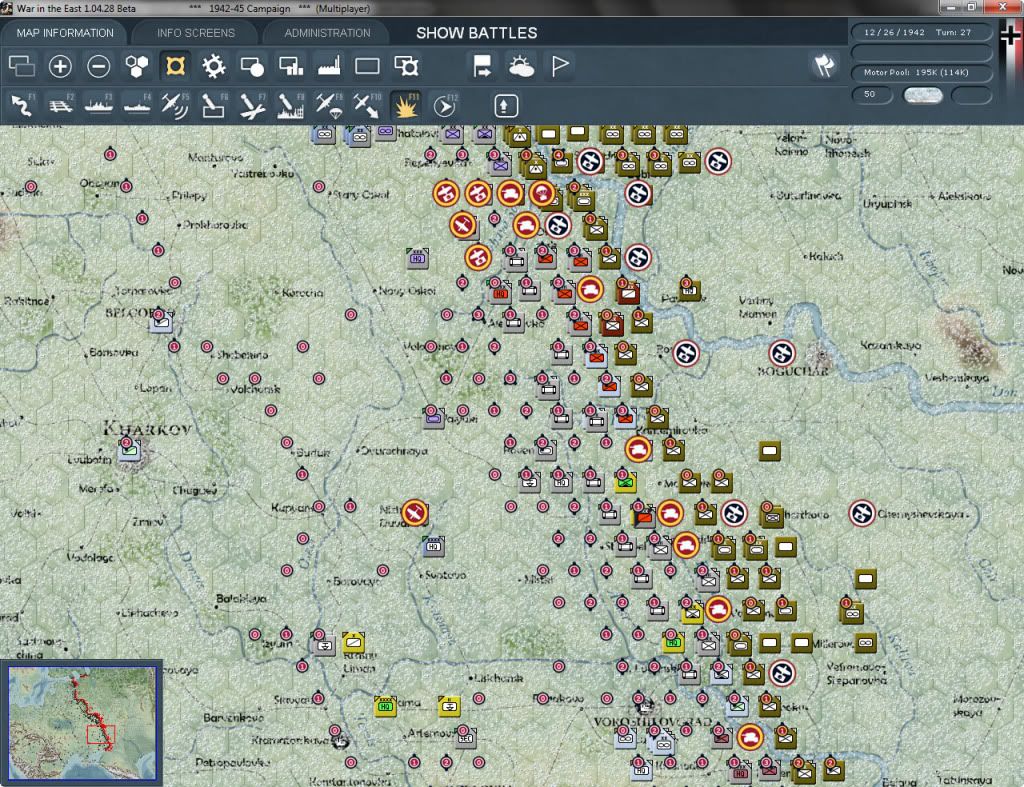Select the F9 air transport parachute mode
Image resolution: width=1024 pixels, height=787 pixels.
pos(328,106)
